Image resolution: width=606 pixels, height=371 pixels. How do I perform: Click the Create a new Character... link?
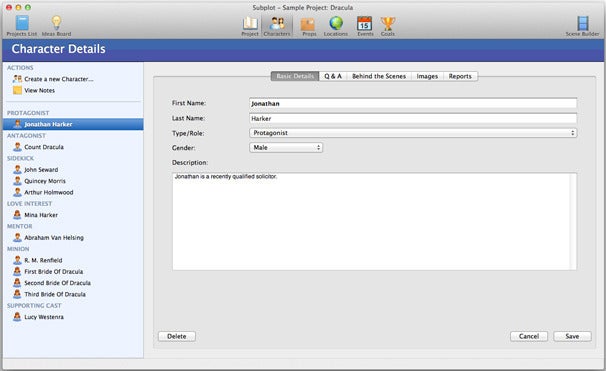coord(59,79)
